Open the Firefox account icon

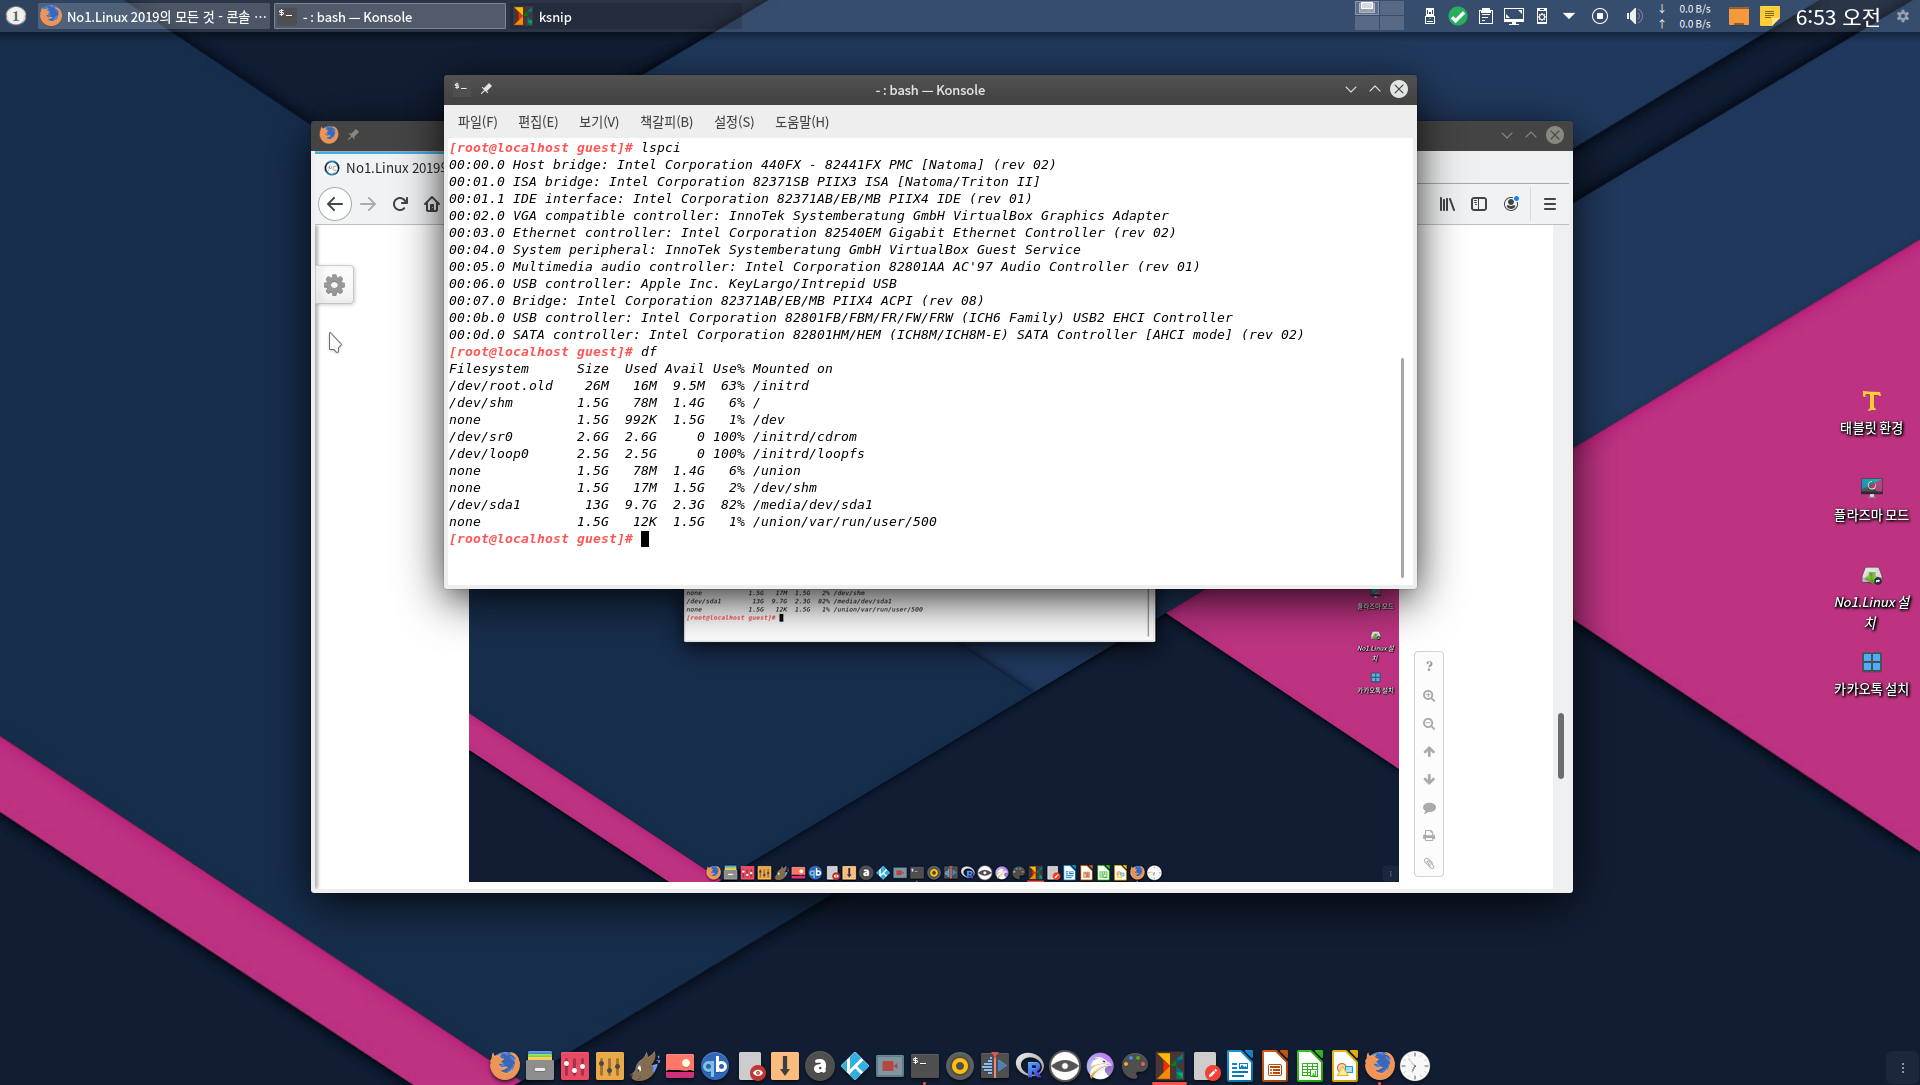click(x=1511, y=204)
